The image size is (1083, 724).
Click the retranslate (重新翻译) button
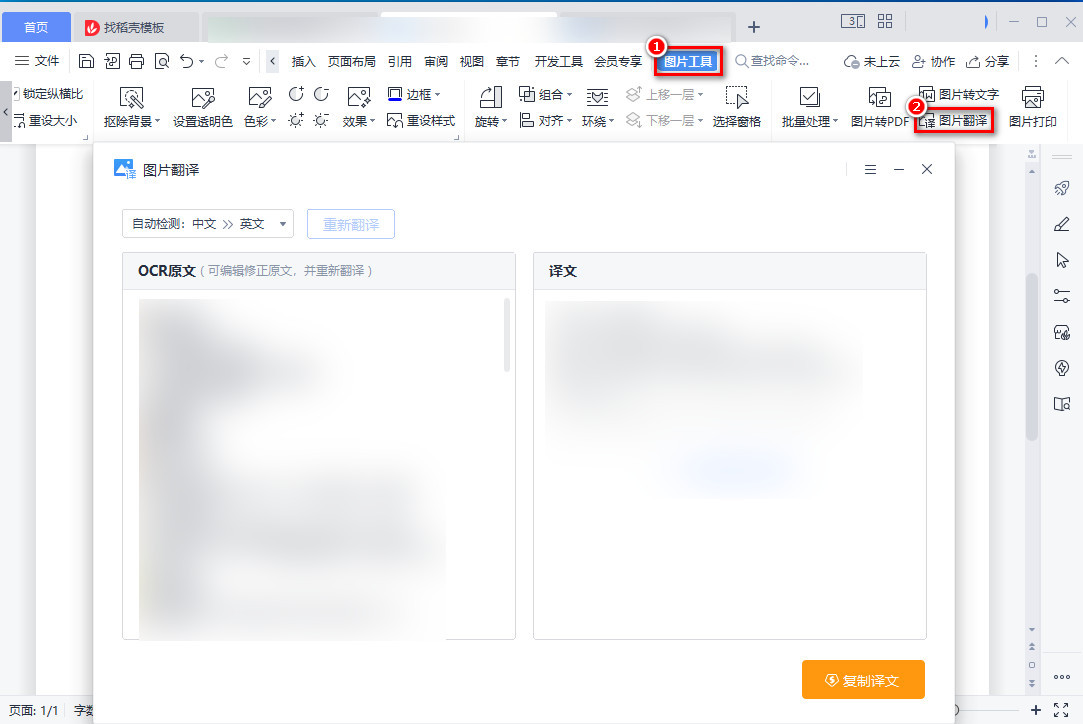point(350,223)
